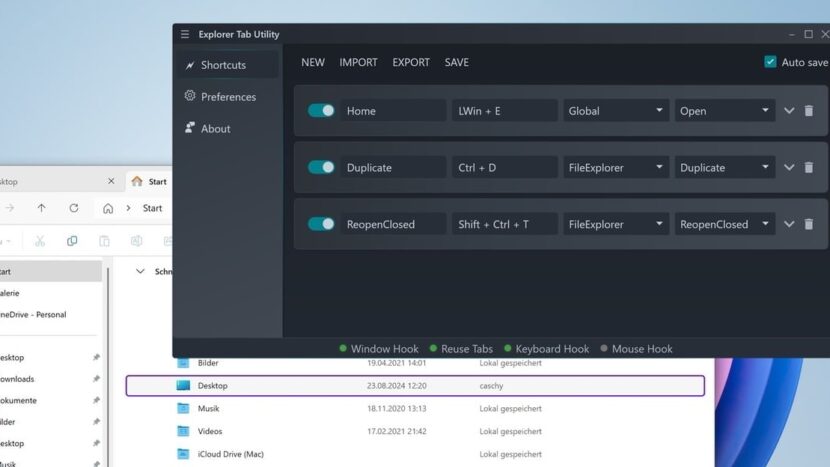Click the cut scissors icon in Explorer toolbar
The image size is (830, 467).
39,241
